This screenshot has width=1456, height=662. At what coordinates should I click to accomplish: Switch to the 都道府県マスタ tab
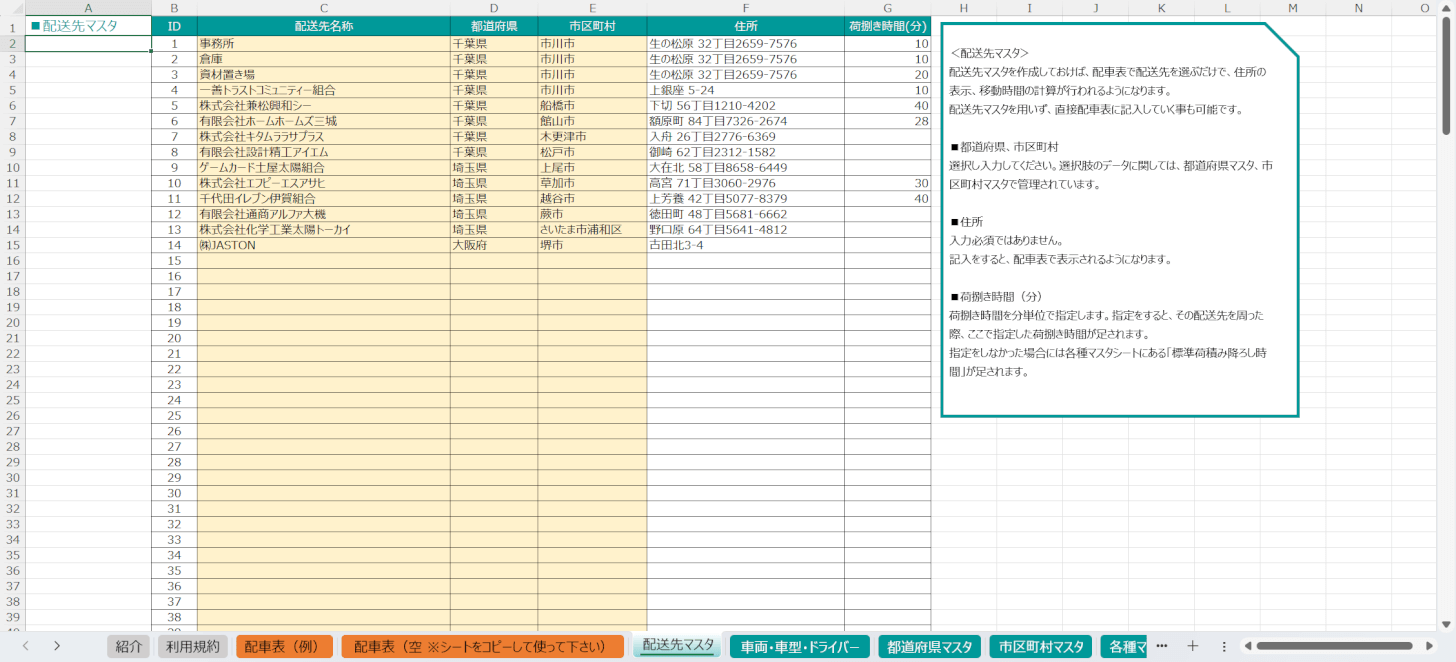coord(929,647)
